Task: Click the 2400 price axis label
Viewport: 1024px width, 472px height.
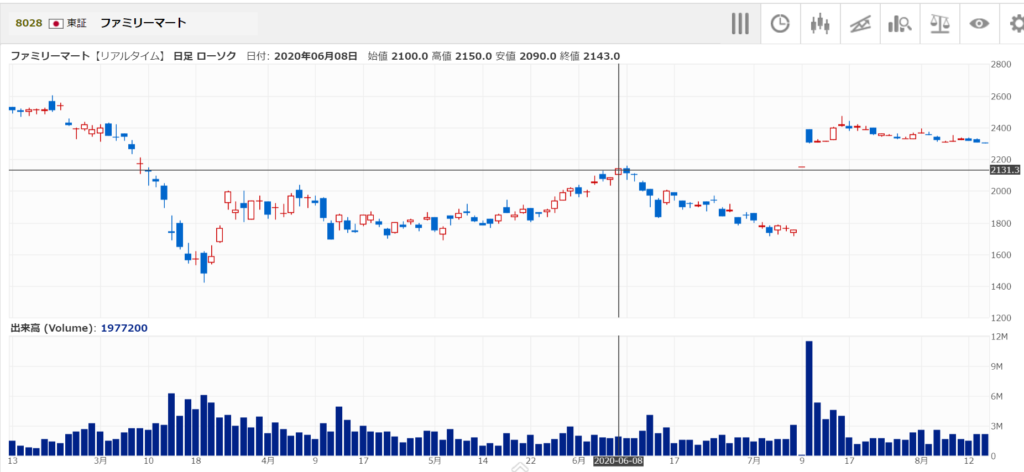Action: pyautogui.click(x=1000, y=128)
